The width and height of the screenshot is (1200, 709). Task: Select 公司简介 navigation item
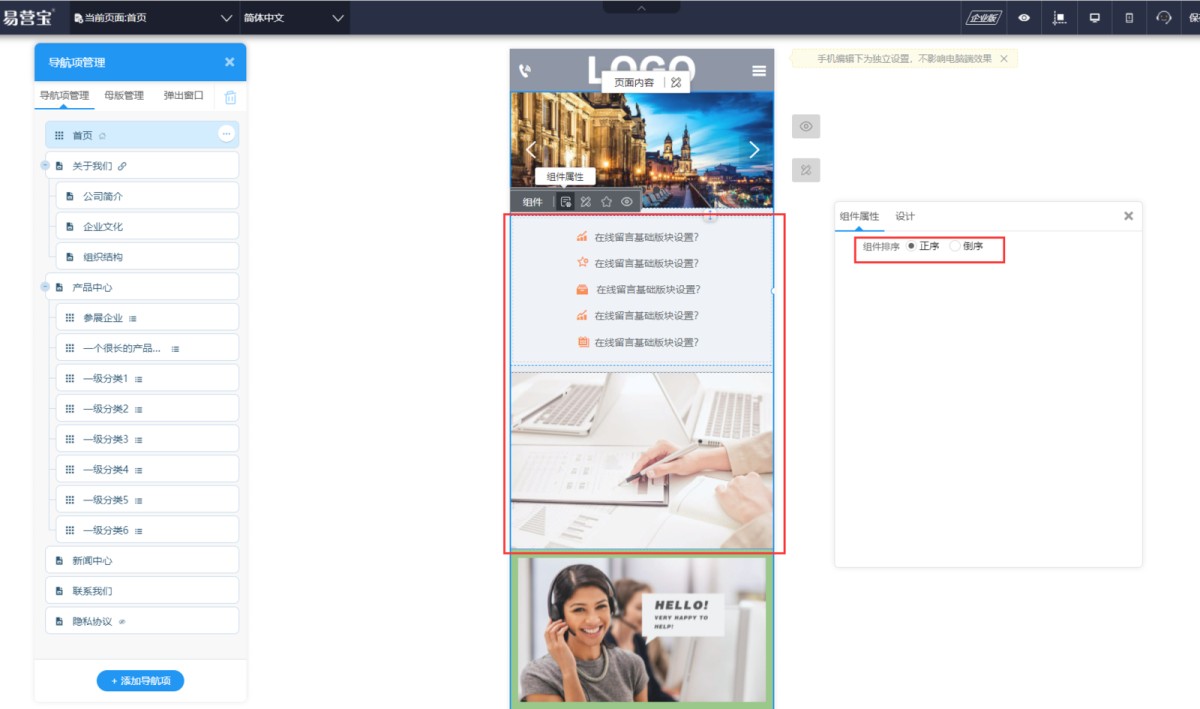point(147,196)
